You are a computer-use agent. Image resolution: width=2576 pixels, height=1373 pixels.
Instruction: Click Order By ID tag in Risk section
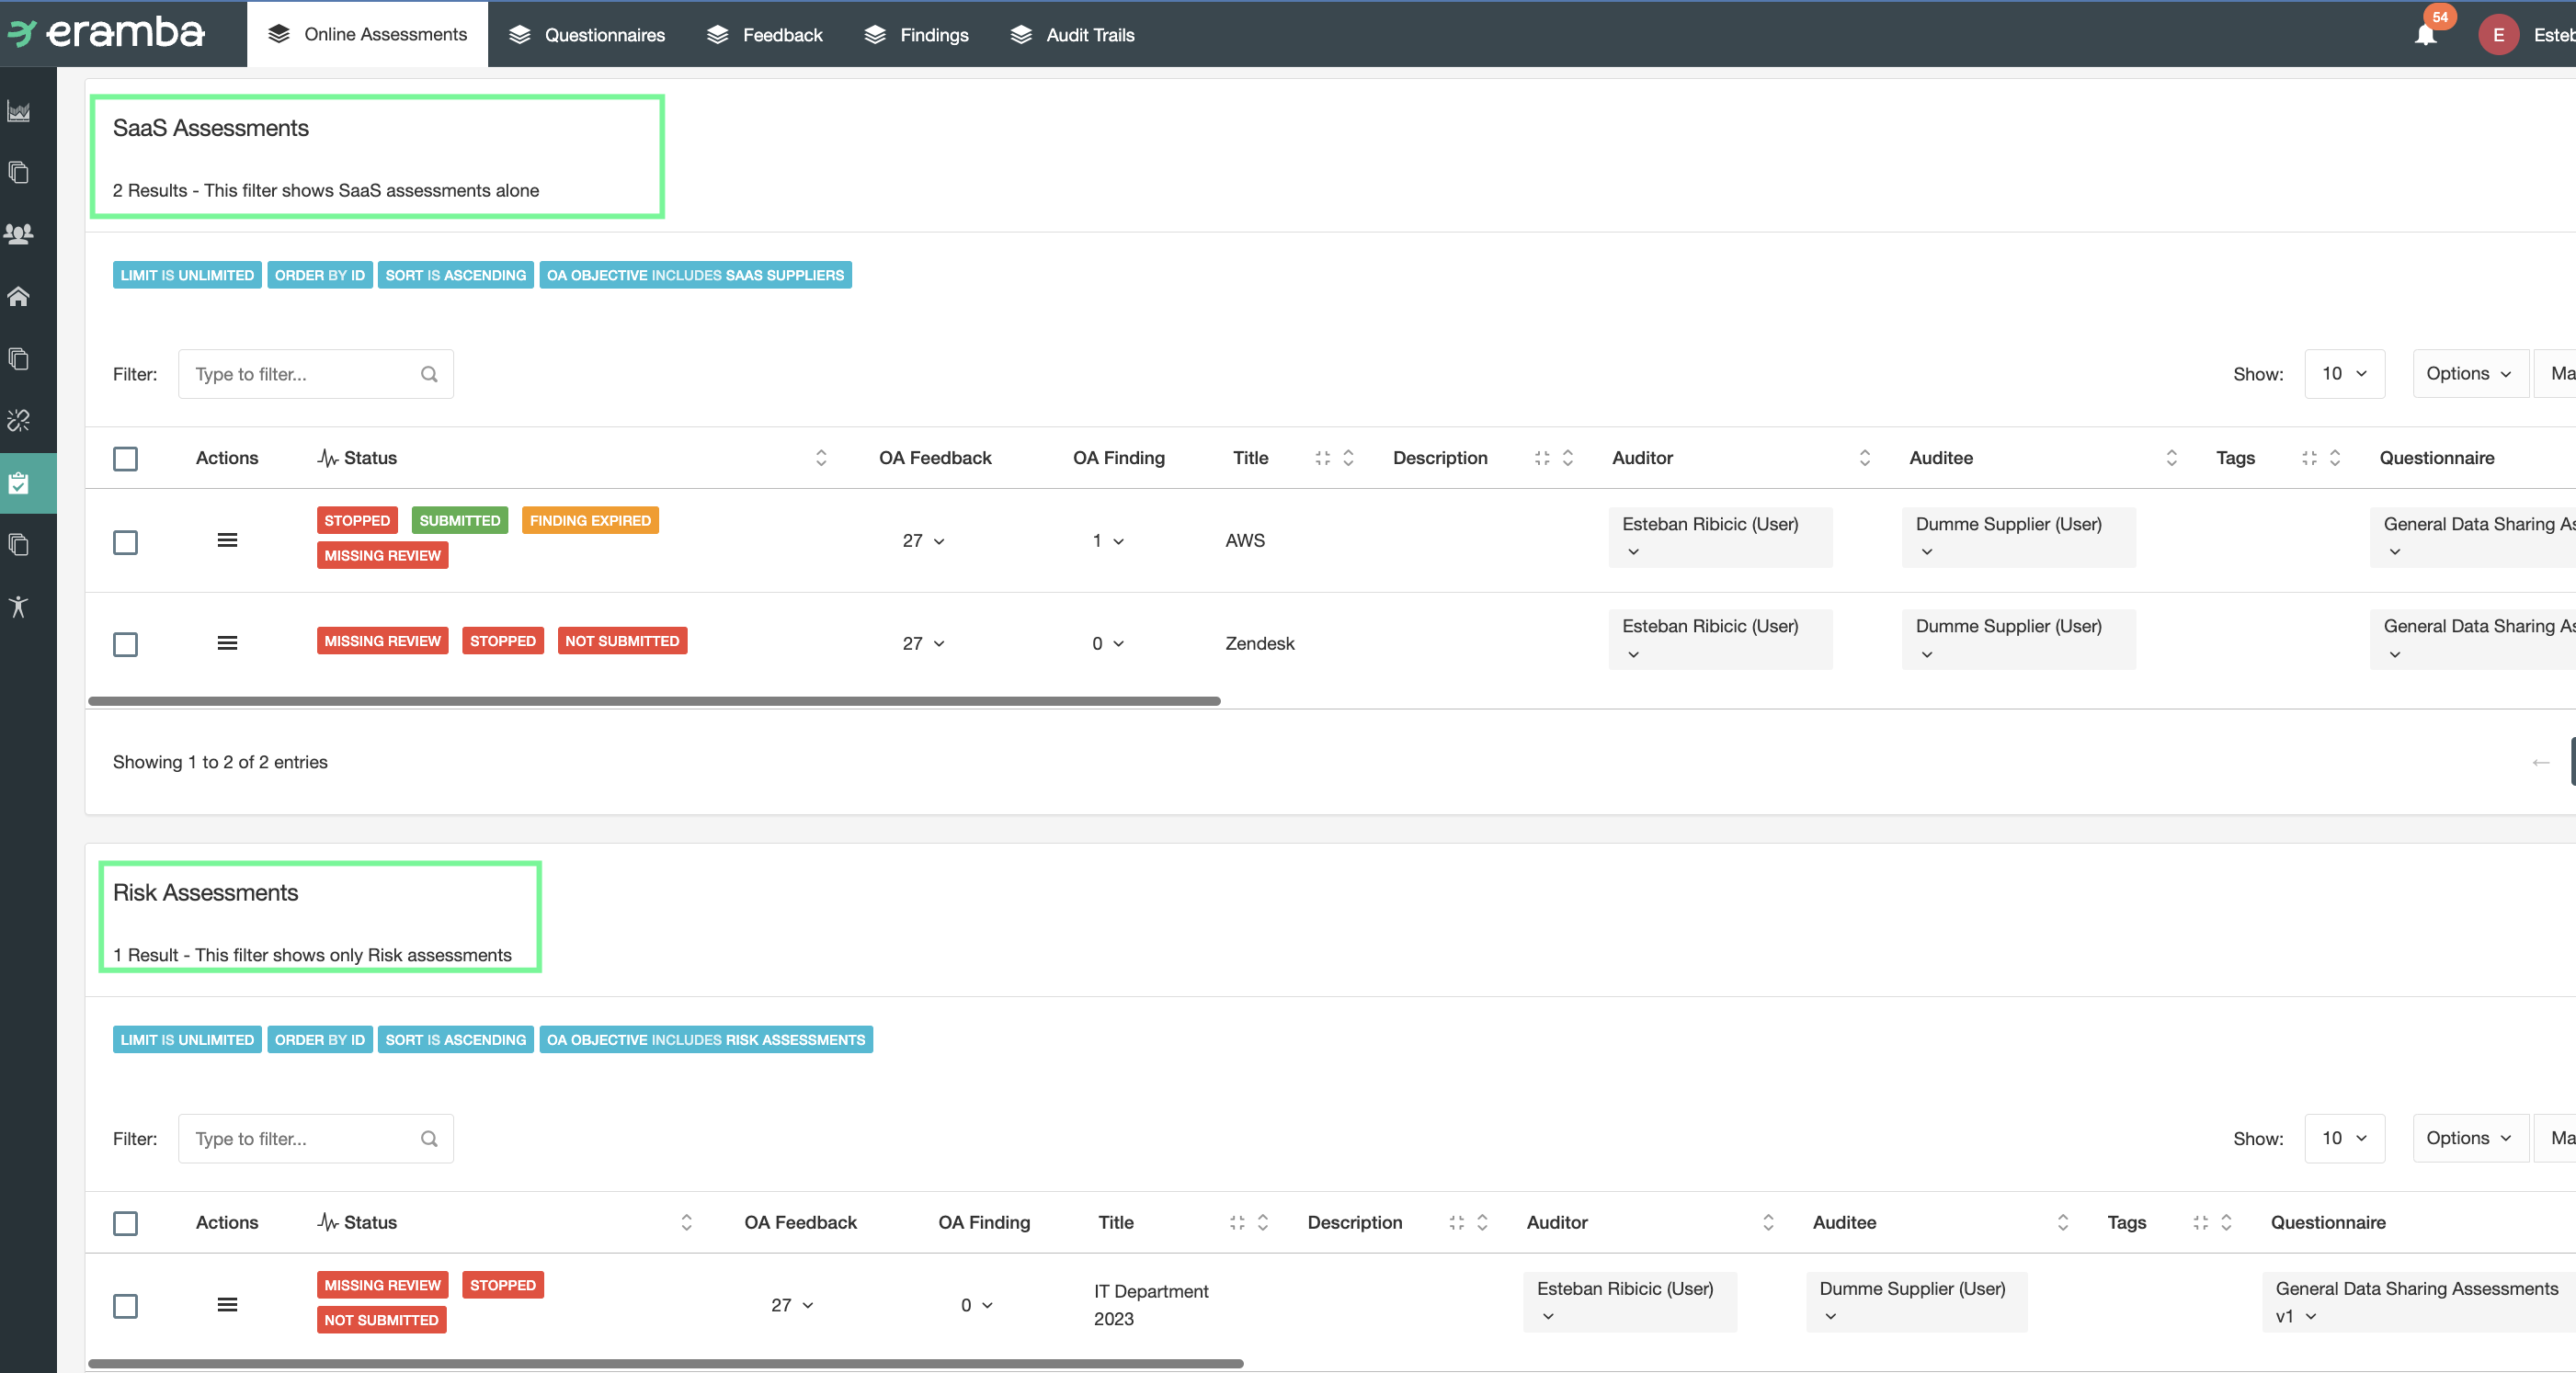[x=319, y=1040]
